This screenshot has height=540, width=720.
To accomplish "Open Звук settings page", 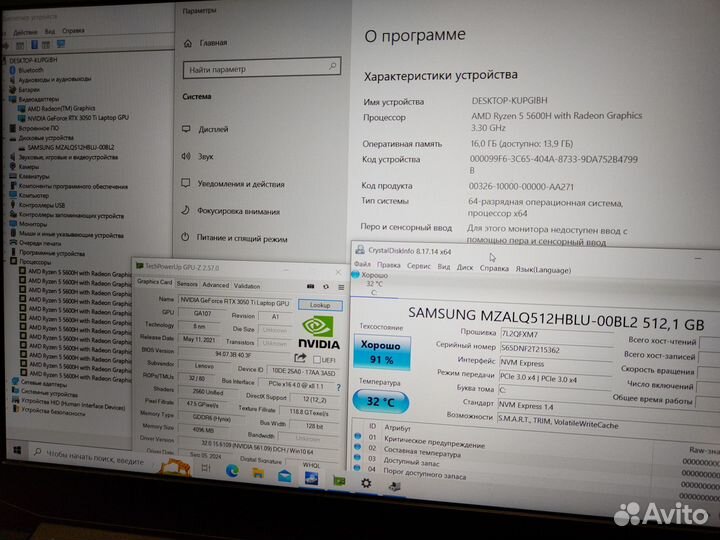I will coord(197,157).
